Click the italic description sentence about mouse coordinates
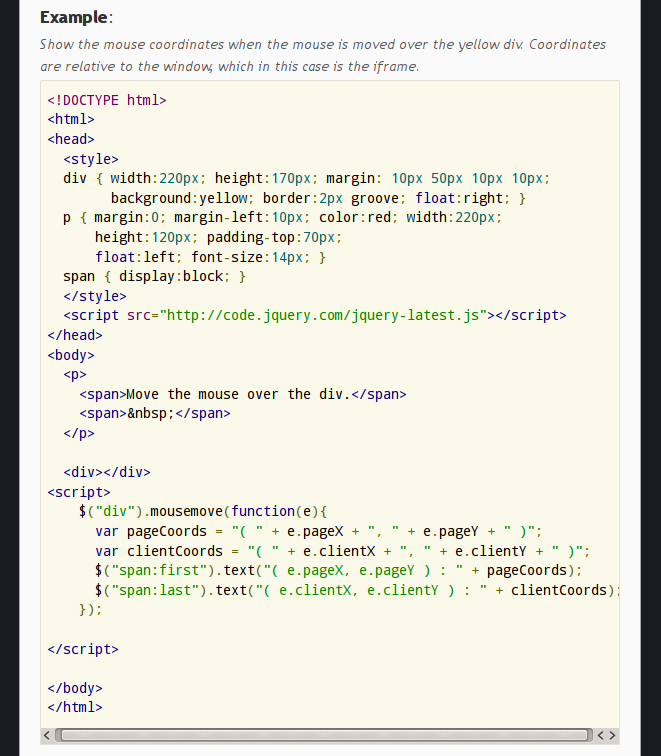The height and width of the screenshot is (756, 661). 323,55
